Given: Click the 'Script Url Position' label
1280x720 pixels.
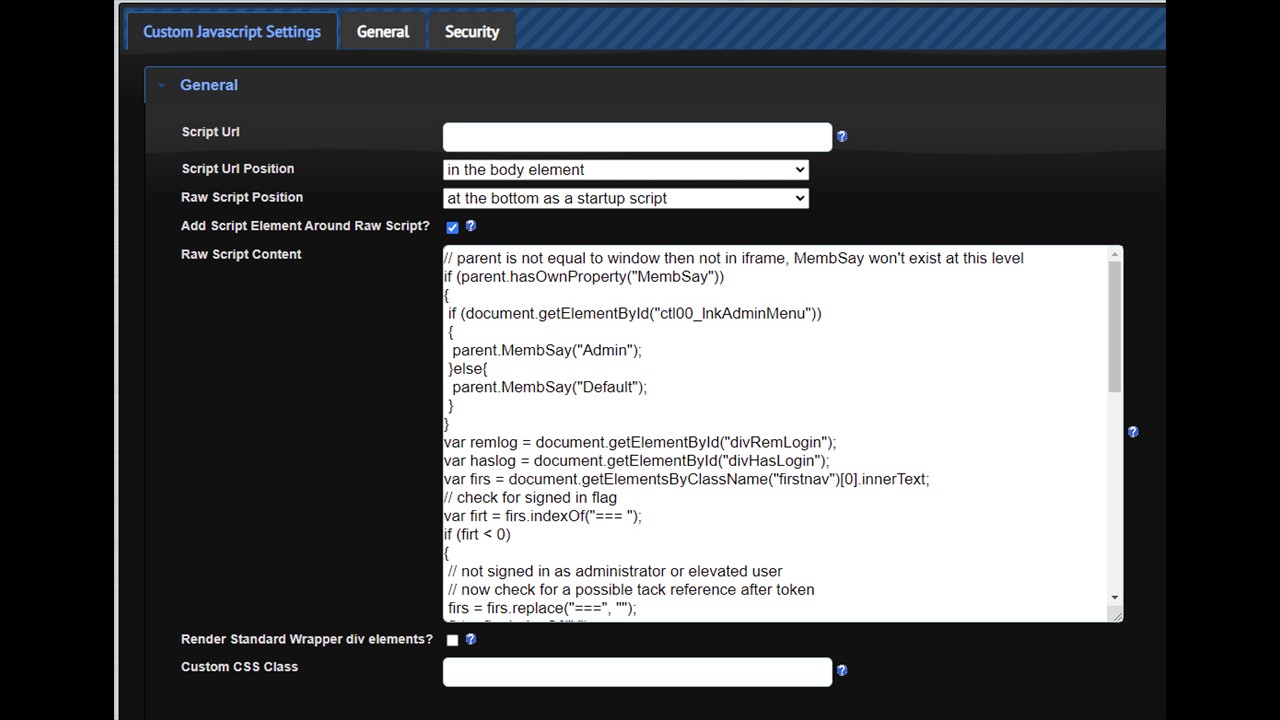Looking at the screenshot, I should pos(238,169).
